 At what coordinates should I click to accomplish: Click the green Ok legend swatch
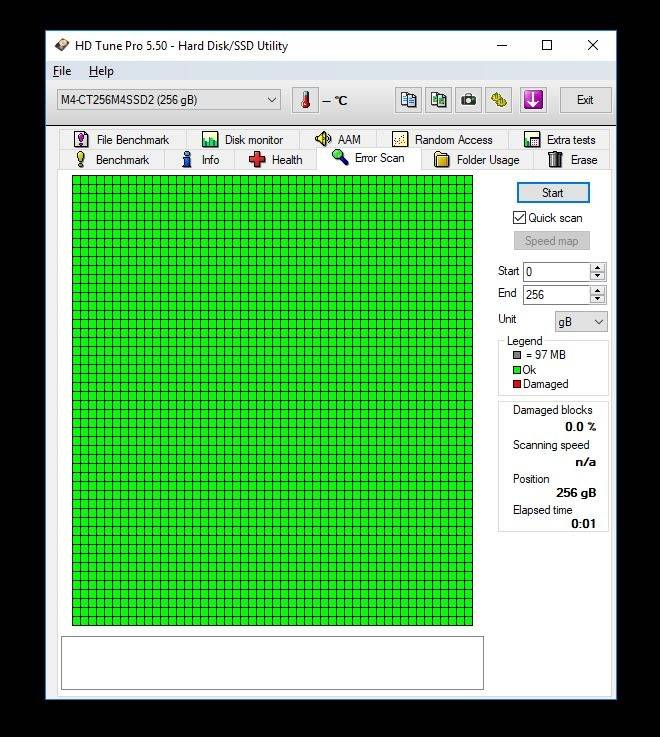pos(517,370)
